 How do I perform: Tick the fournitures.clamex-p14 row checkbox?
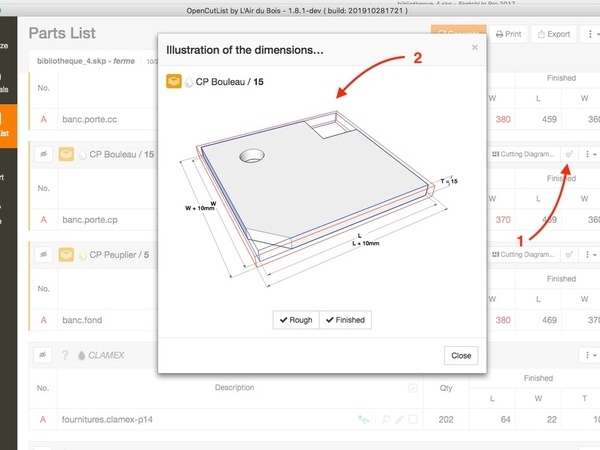(413, 420)
